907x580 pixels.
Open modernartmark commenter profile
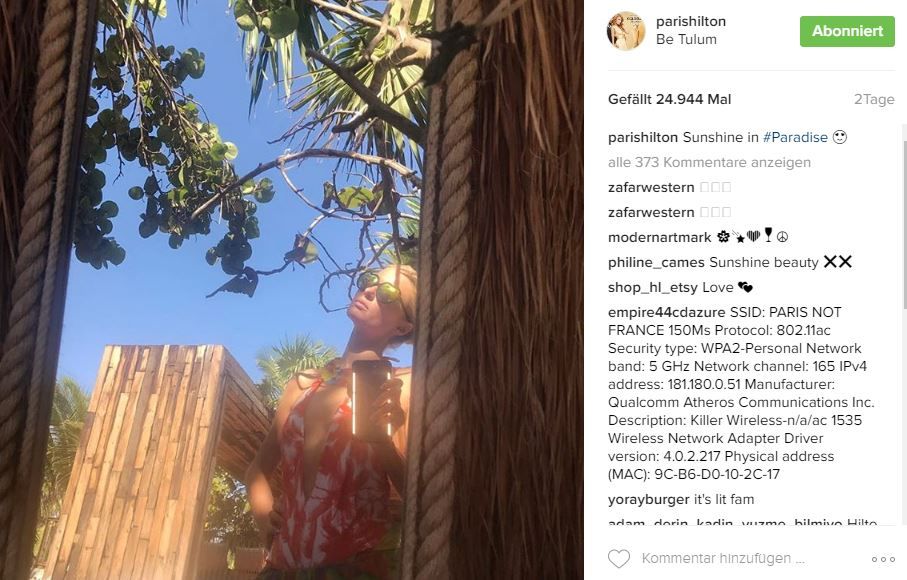tap(659, 237)
